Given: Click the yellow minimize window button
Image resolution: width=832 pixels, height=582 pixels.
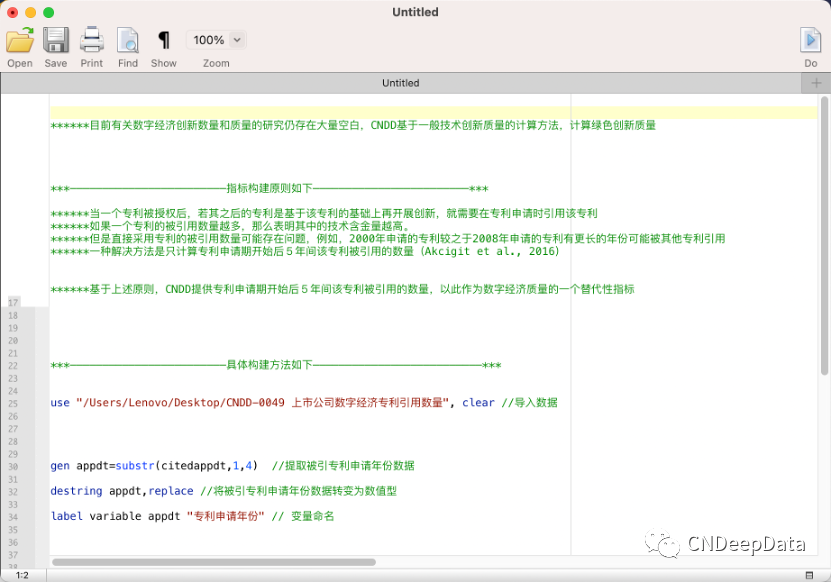Looking at the screenshot, I should (31, 12).
